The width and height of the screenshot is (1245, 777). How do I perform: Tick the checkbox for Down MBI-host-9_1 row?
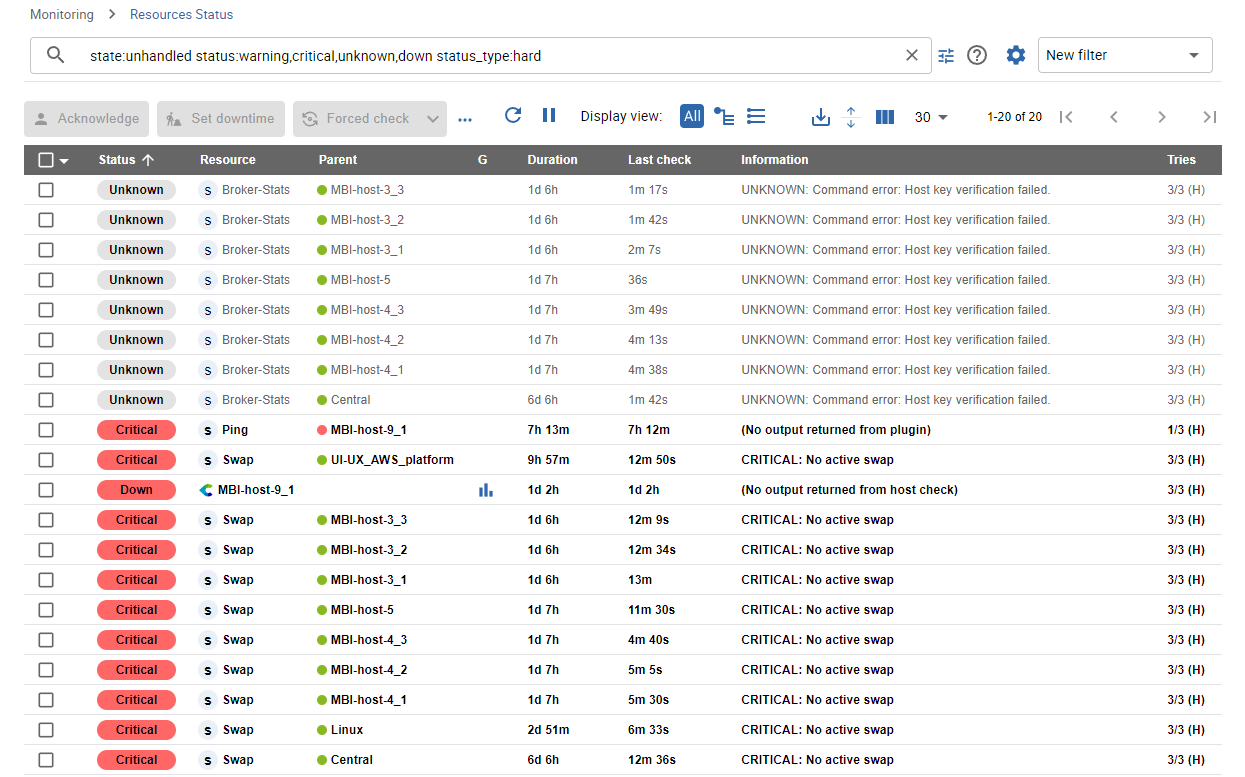(x=46, y=490)
